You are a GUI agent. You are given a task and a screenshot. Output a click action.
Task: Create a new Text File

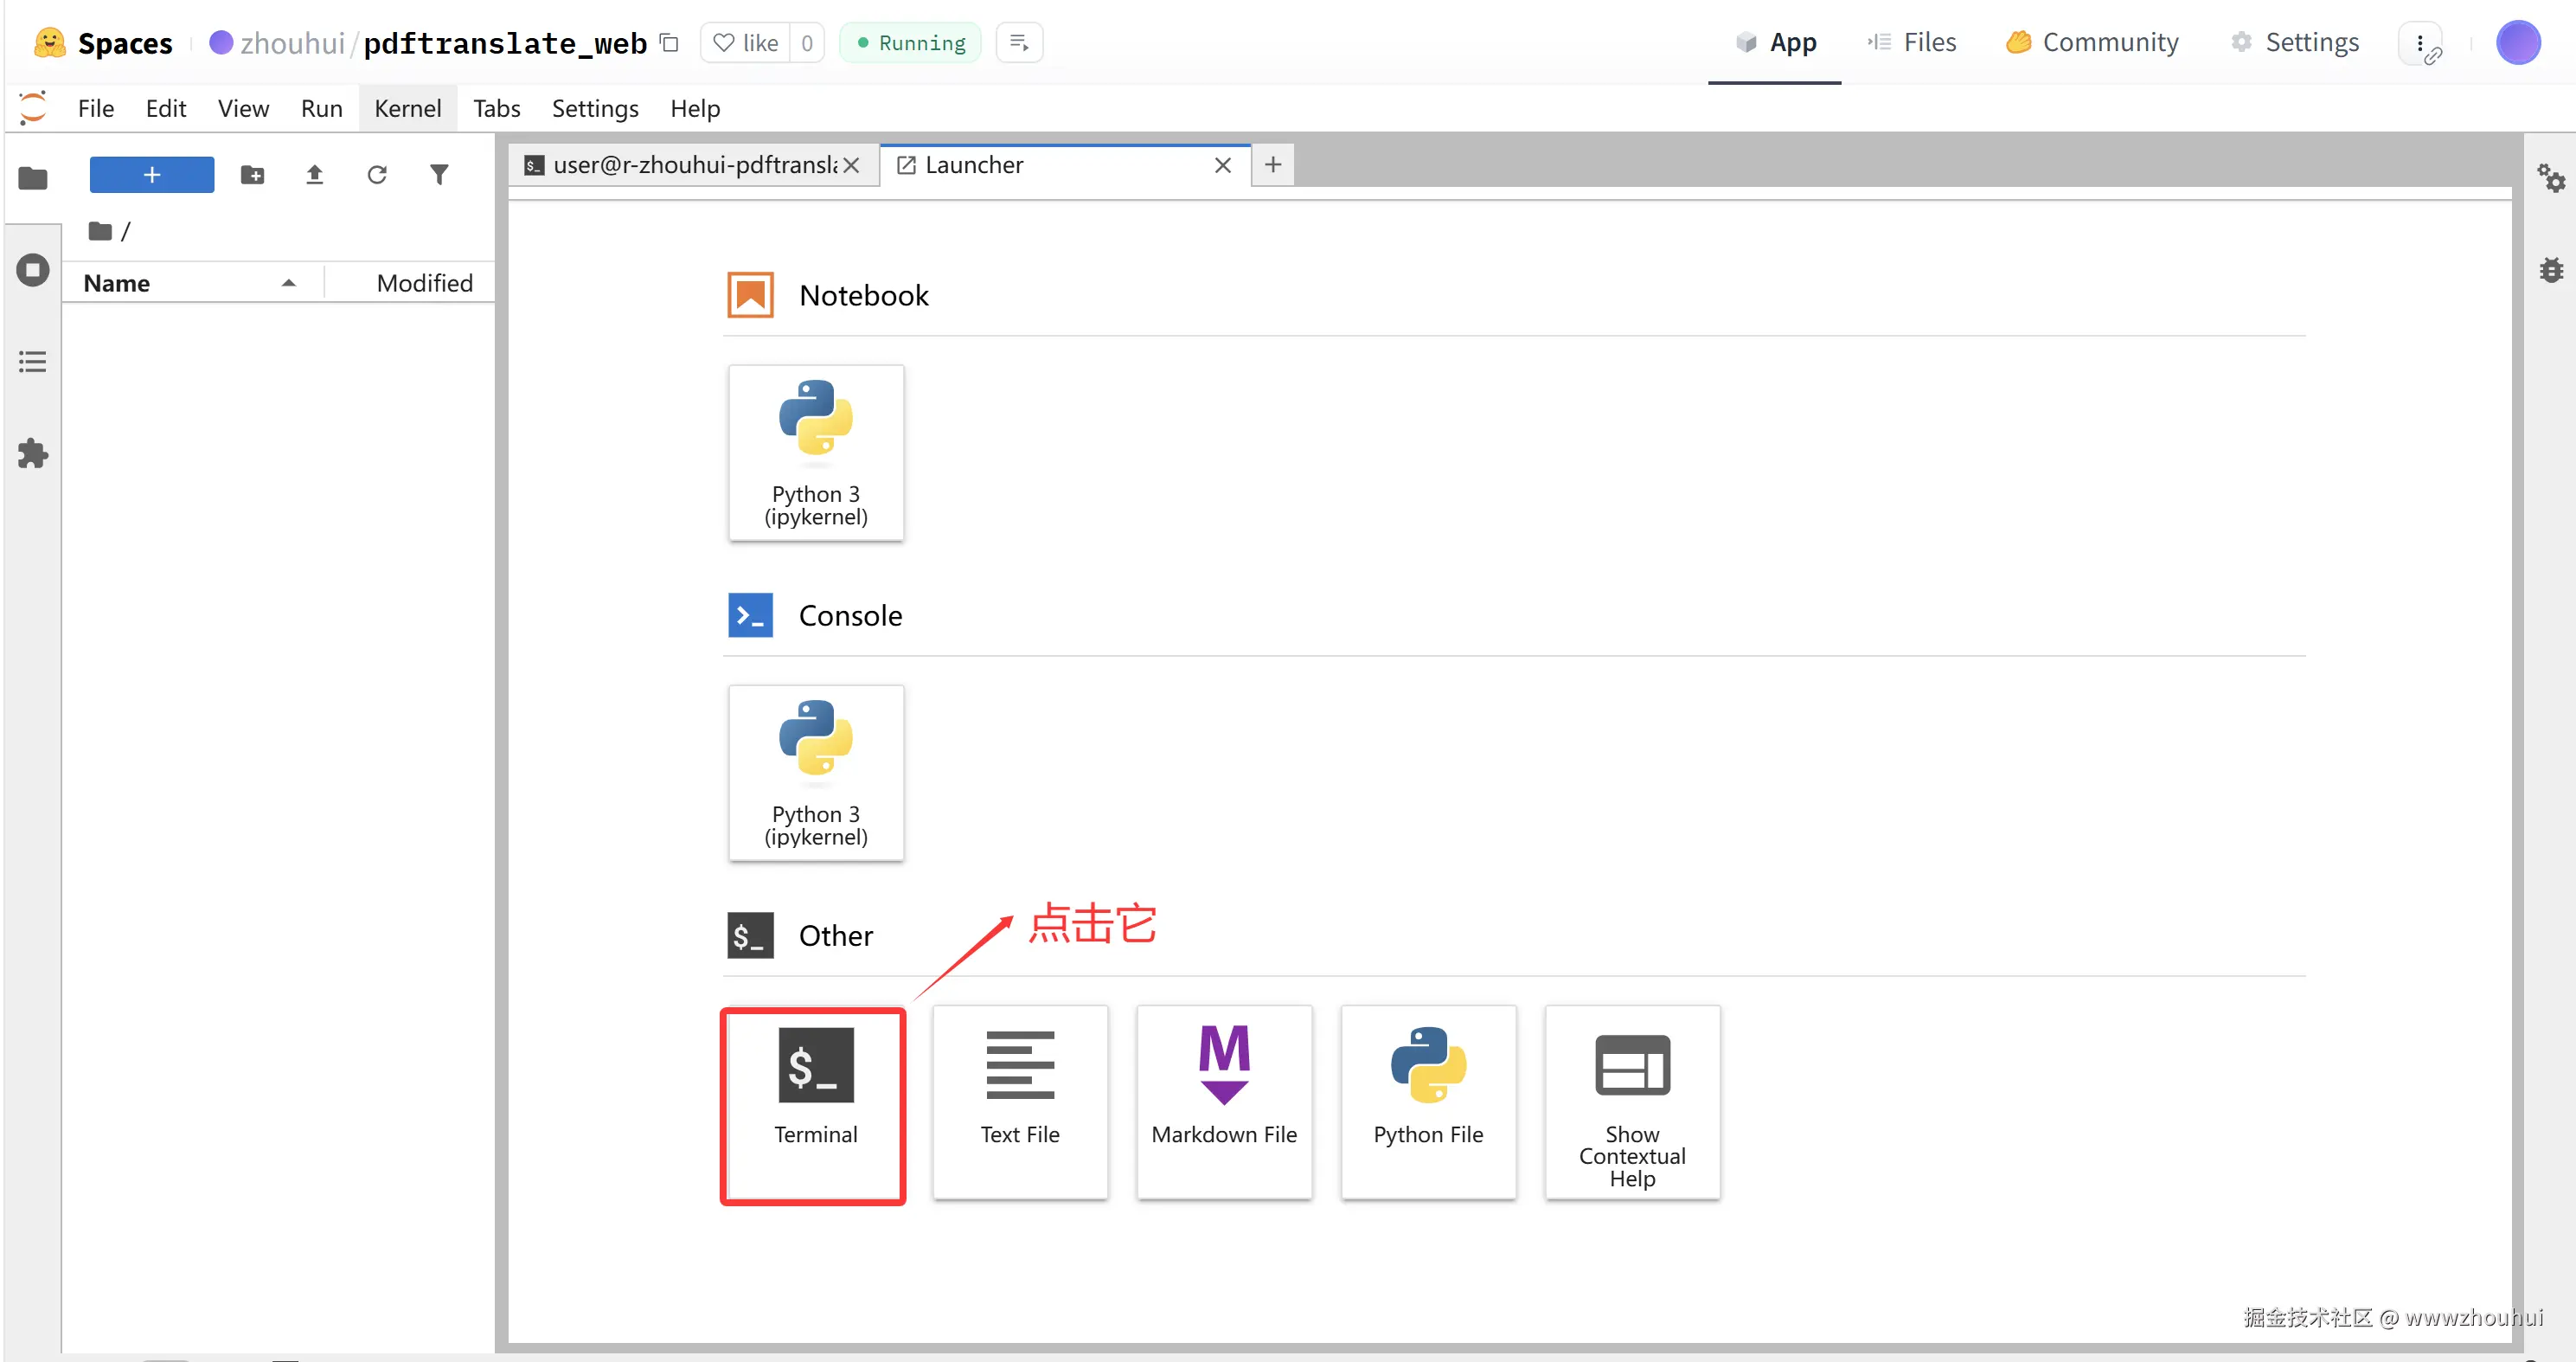1019,1104
